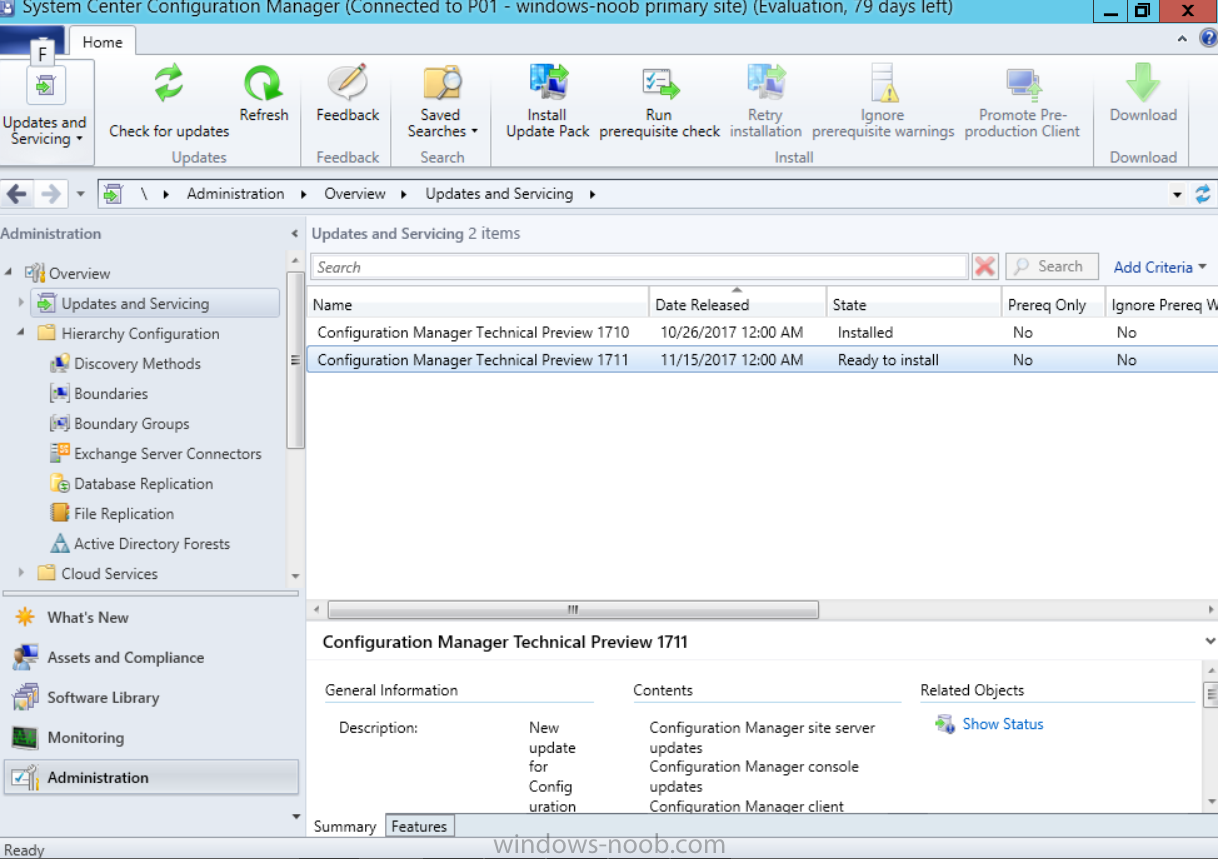Image resolution: width=1218 pixels, height=859 pixels.
Task: Open the Feedback ribbon icon
Action: coord(347,84)
